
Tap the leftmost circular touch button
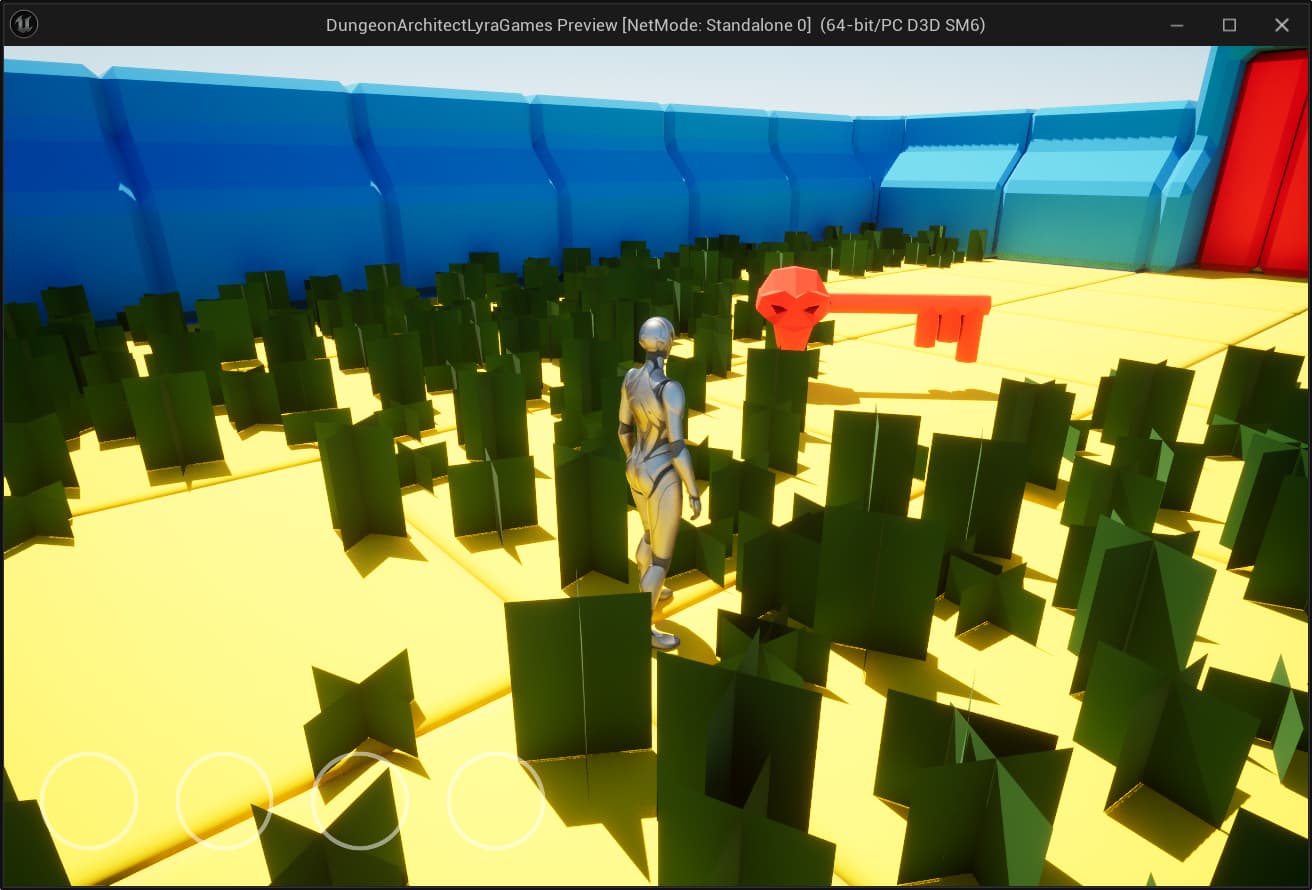click(89, 800)
